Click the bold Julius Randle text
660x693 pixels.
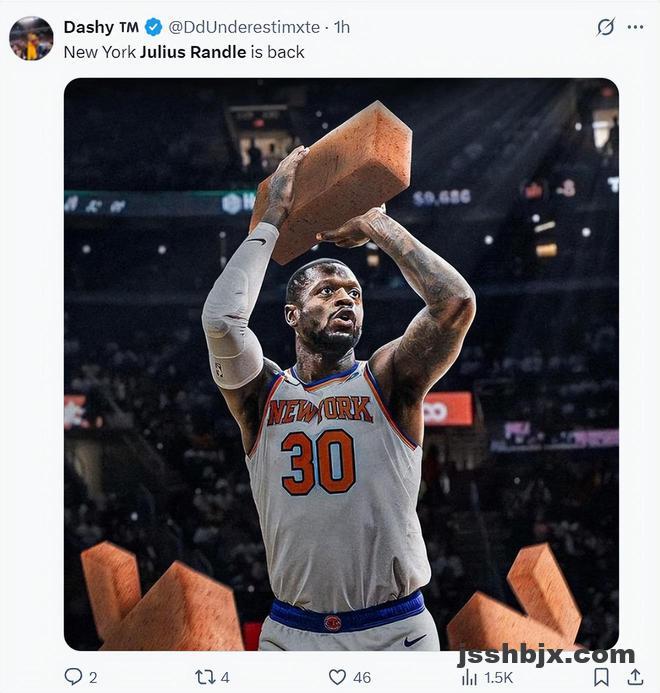[193, 52]
